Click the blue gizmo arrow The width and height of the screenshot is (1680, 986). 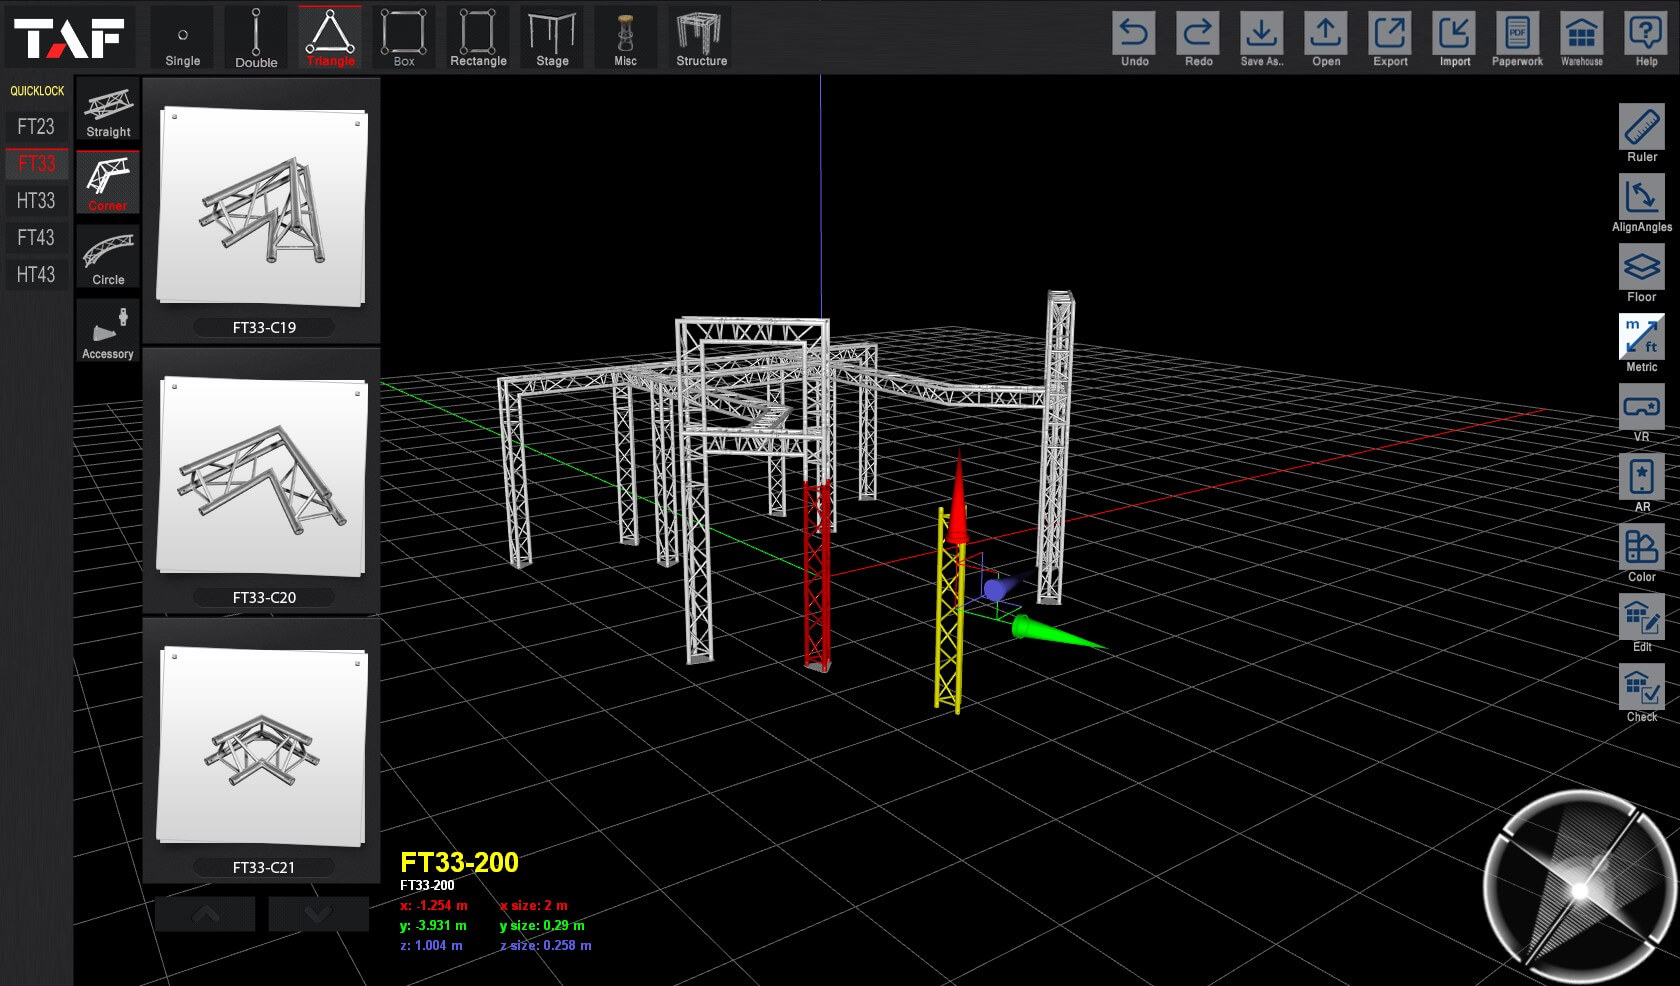(1001, 587)
